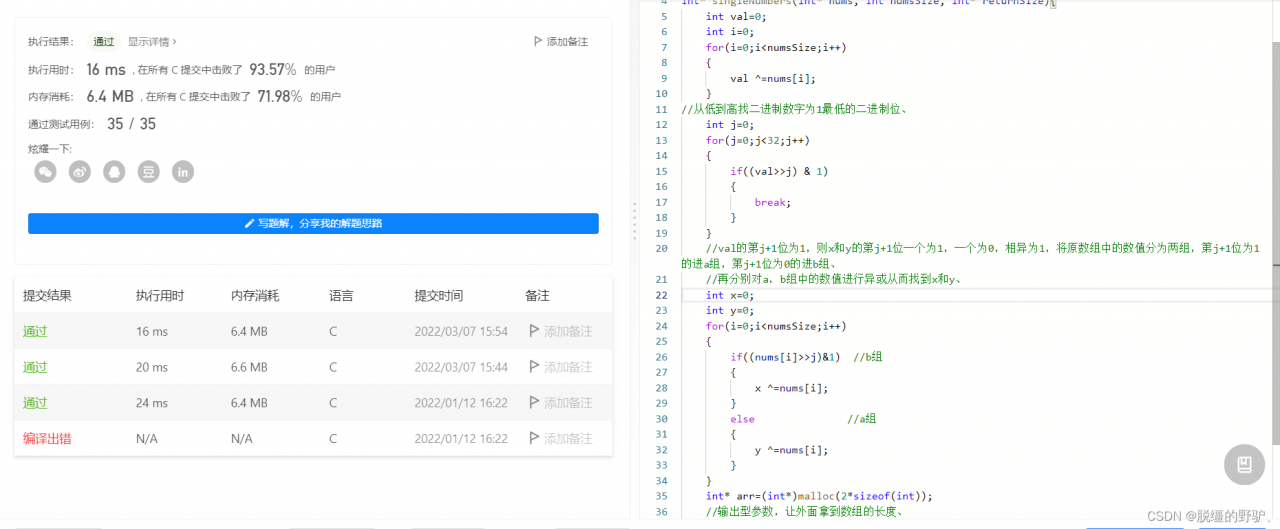Click the 语言 column header

(x=341, y=296)
